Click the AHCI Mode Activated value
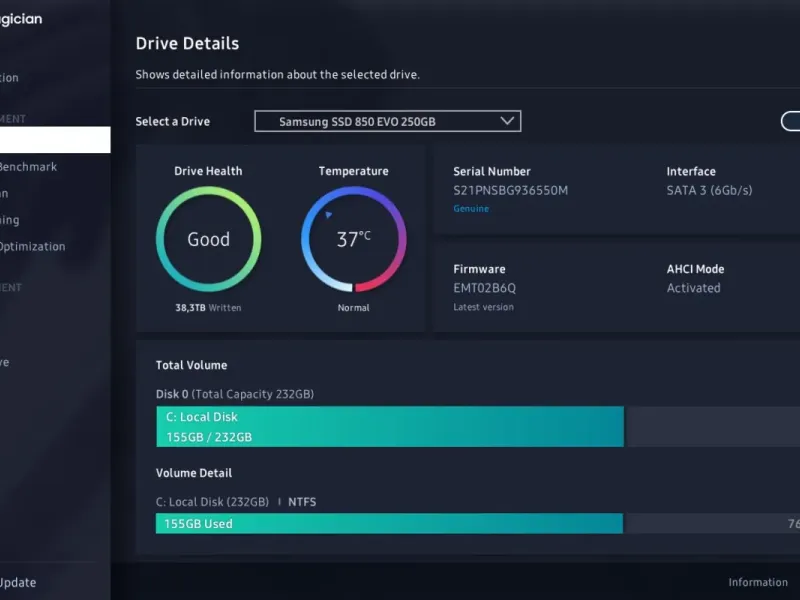The height and width of the screenshot is (600, 800). click(x=693, y=288)
